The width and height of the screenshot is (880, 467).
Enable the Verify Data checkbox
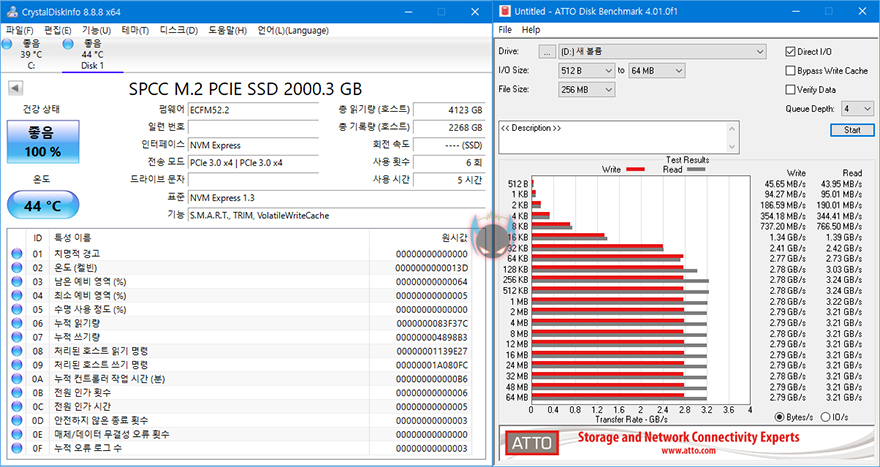(x=790, y=90)
